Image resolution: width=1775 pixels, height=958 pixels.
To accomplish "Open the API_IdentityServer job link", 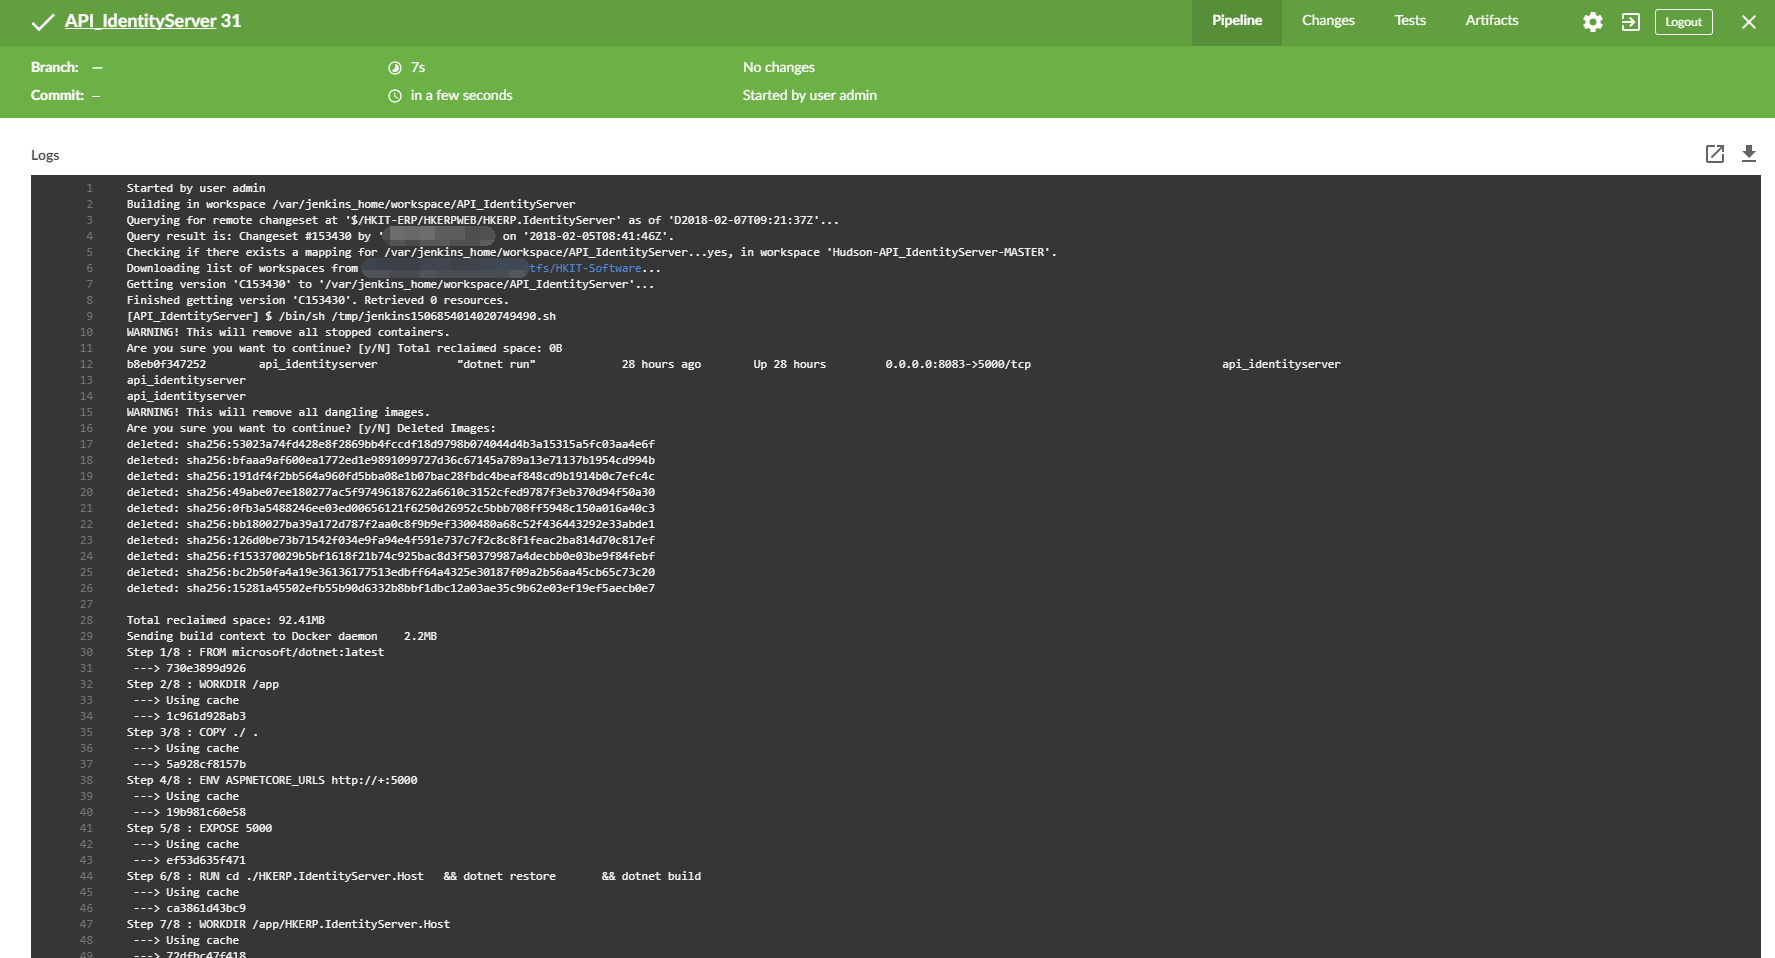I will [140, 21].
